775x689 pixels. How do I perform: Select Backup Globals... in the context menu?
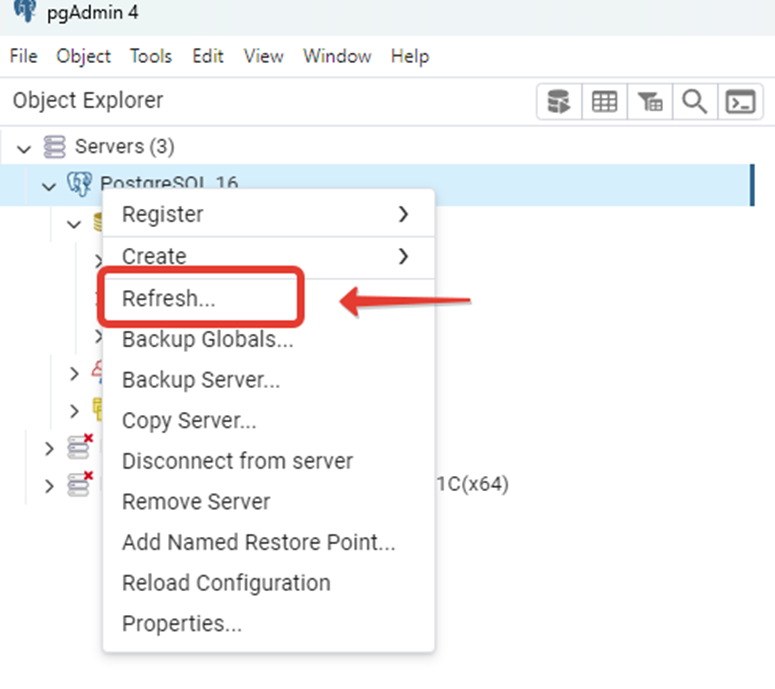click(x=268, y=340)
